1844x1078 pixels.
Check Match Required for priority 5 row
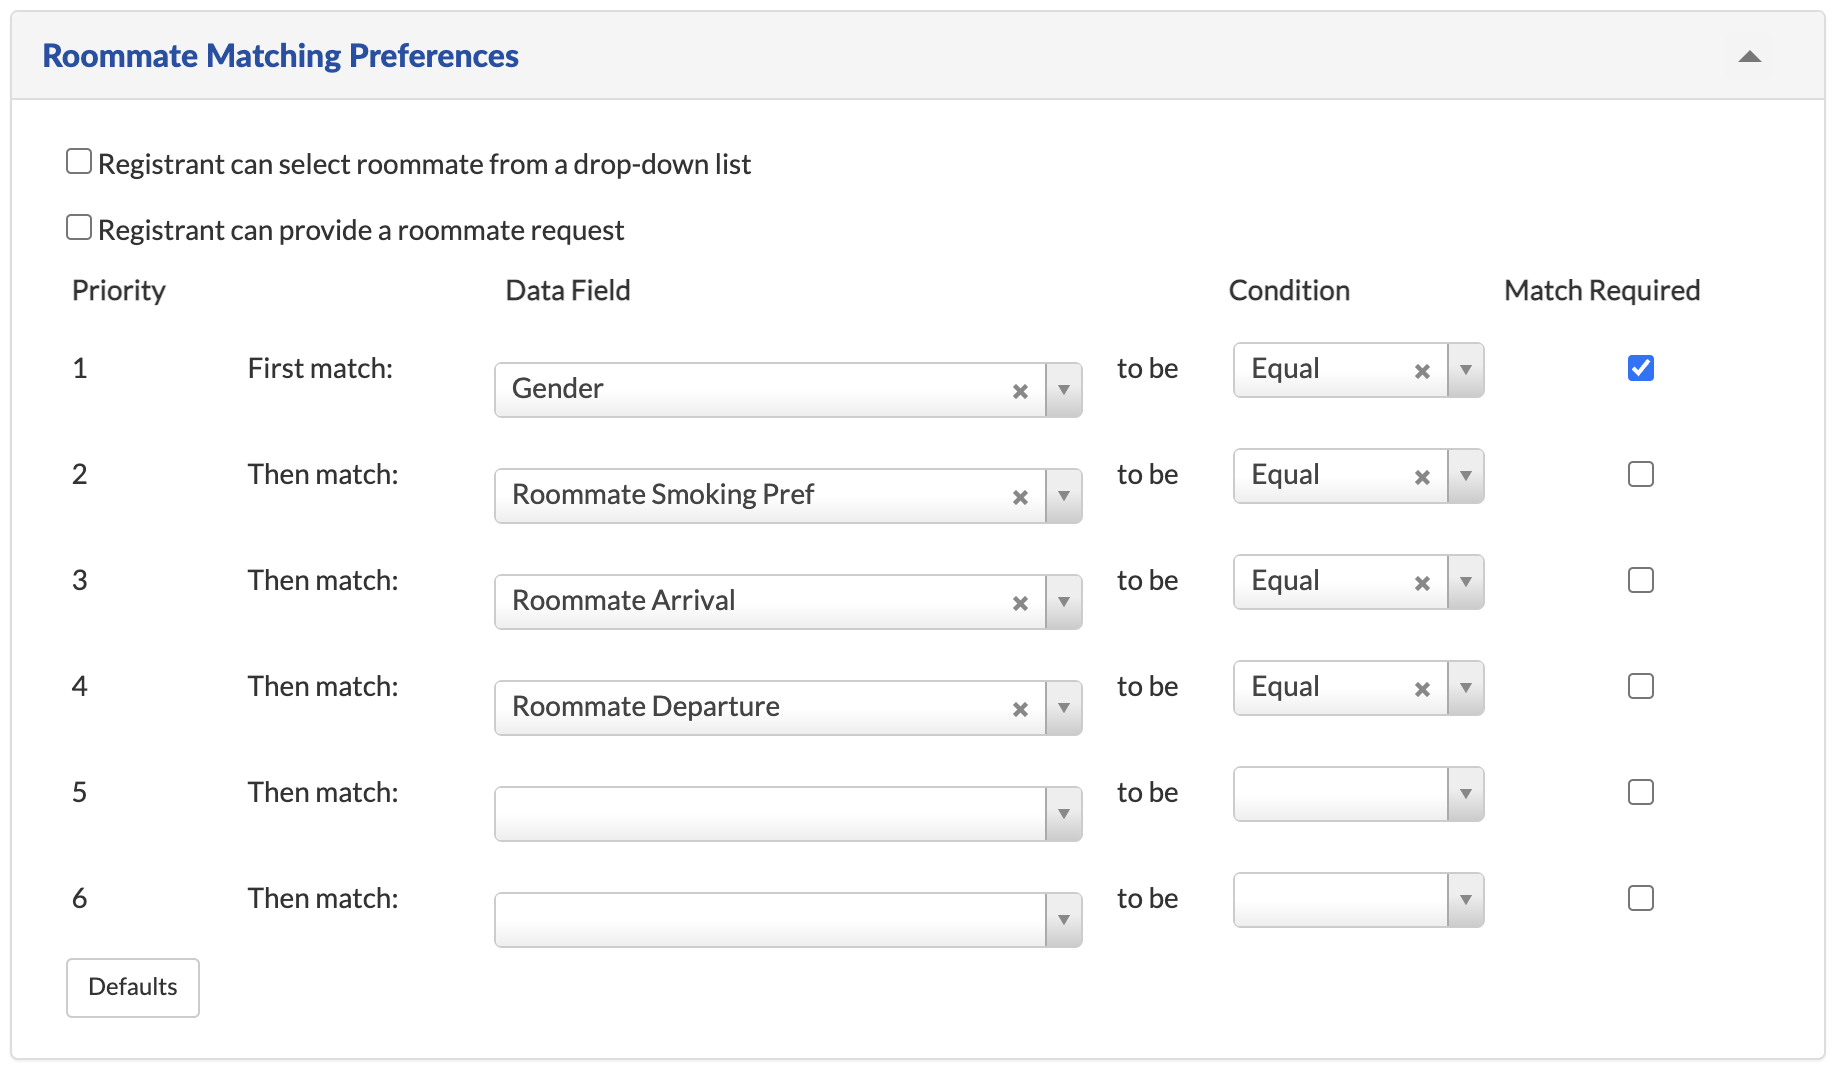click(x=1640, y=792)
